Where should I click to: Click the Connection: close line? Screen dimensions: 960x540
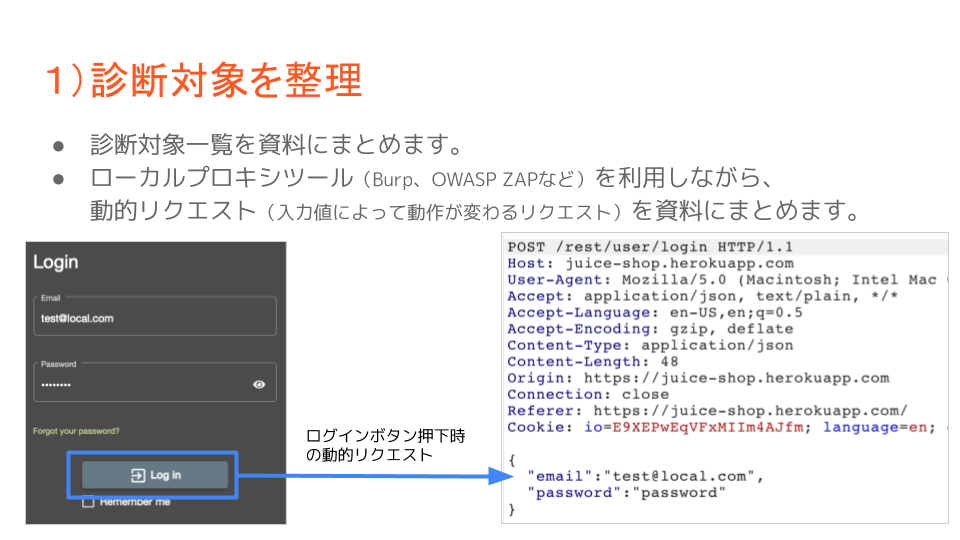pyautogui.click(x=588, y=394)
